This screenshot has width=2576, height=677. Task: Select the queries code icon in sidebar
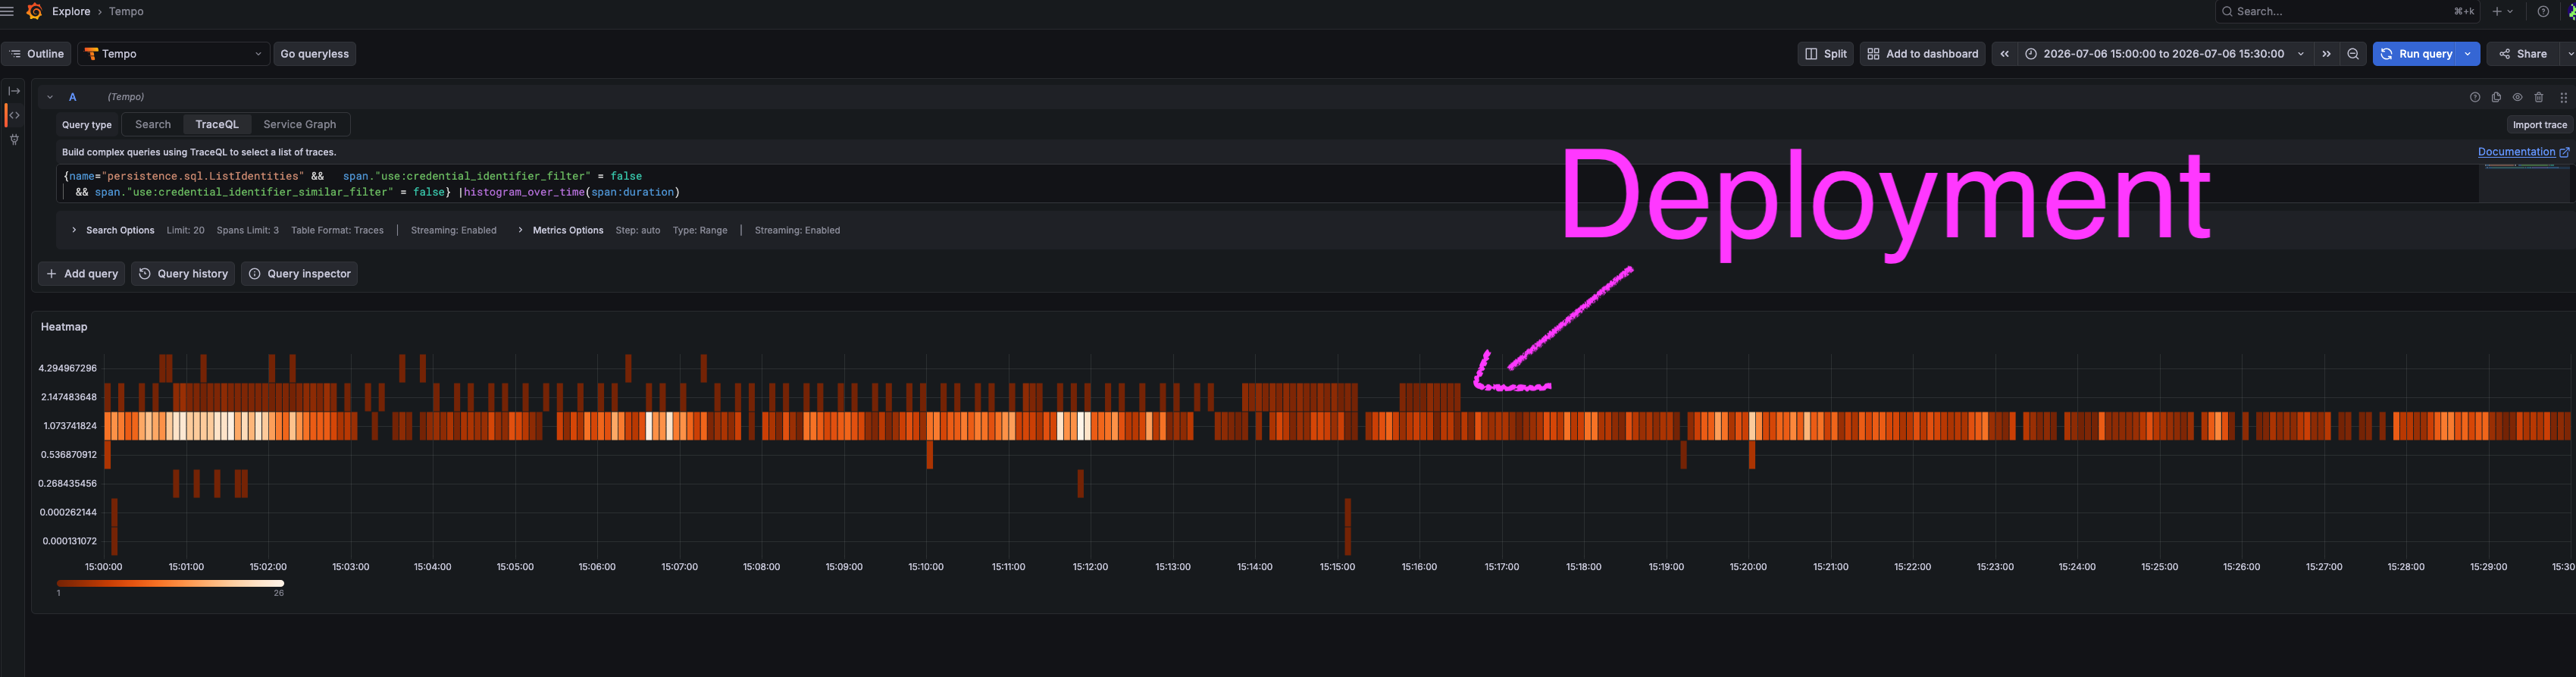tap(14, 115)
